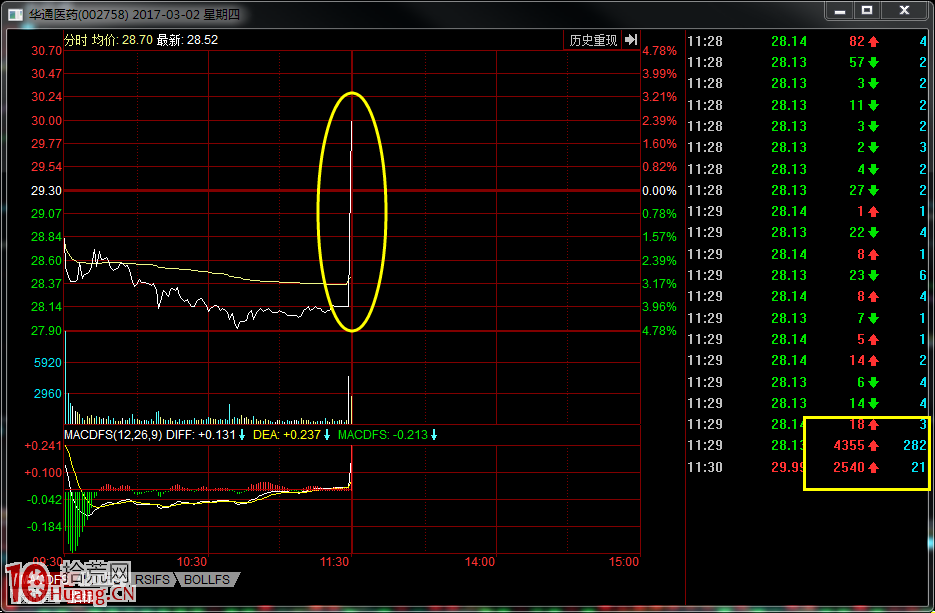
Task: Click the window icon left of 华通医药 title
Action: (16, 14)
